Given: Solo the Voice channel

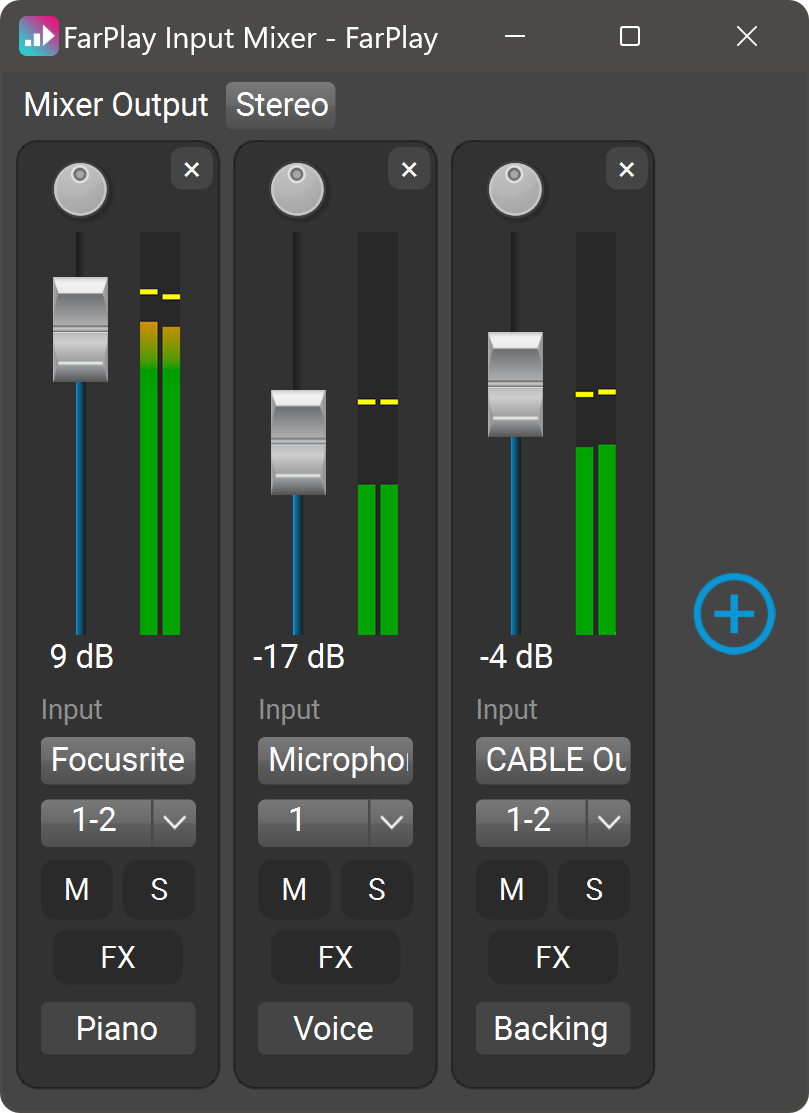Looking at the screenshot, I should click(376, 889).
